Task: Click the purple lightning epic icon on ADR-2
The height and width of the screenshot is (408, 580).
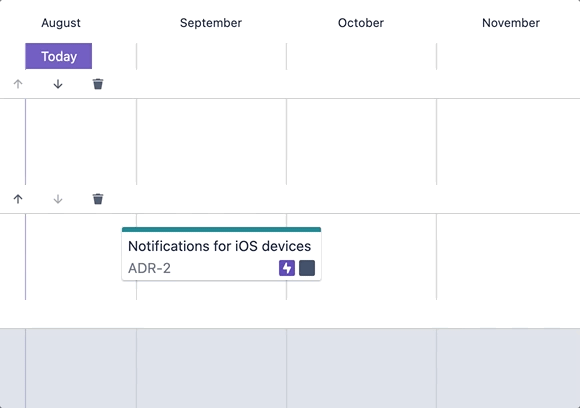Action: (x=287, y=268)
